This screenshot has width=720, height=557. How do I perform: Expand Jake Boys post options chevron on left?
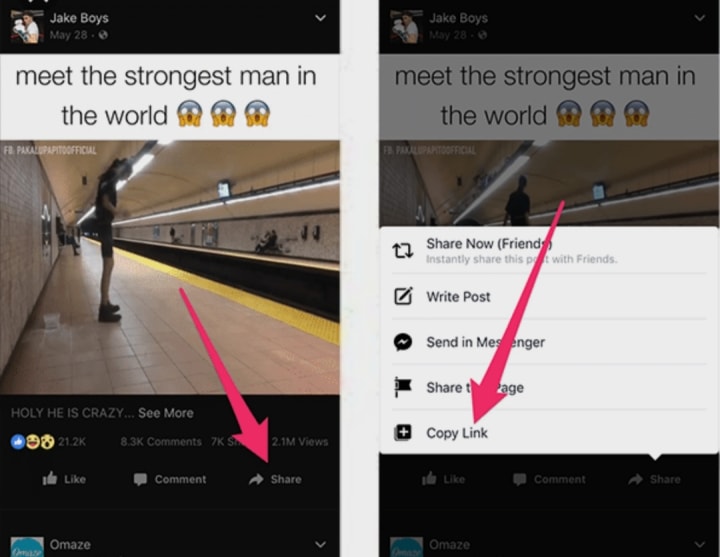(x=321, y=18)
